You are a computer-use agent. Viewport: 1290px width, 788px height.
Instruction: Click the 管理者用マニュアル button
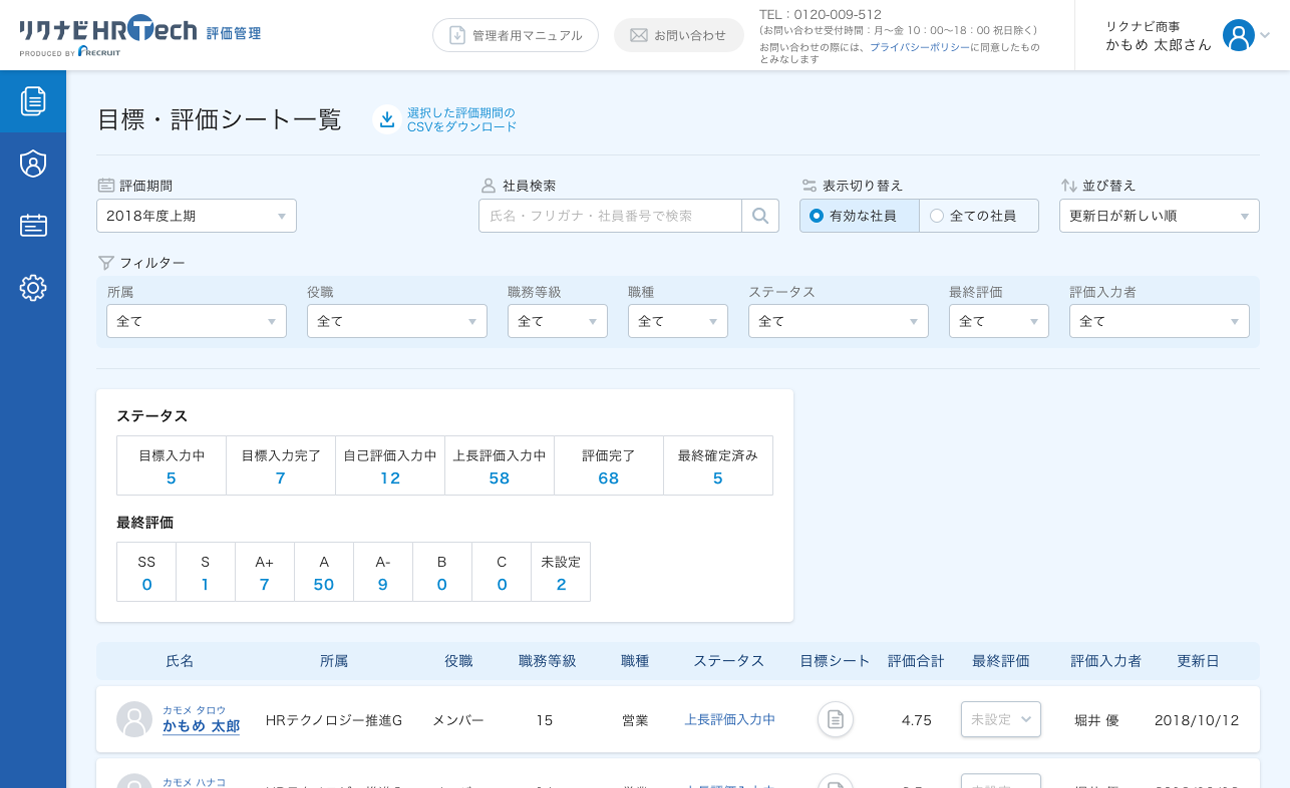[x=515, y=35]
